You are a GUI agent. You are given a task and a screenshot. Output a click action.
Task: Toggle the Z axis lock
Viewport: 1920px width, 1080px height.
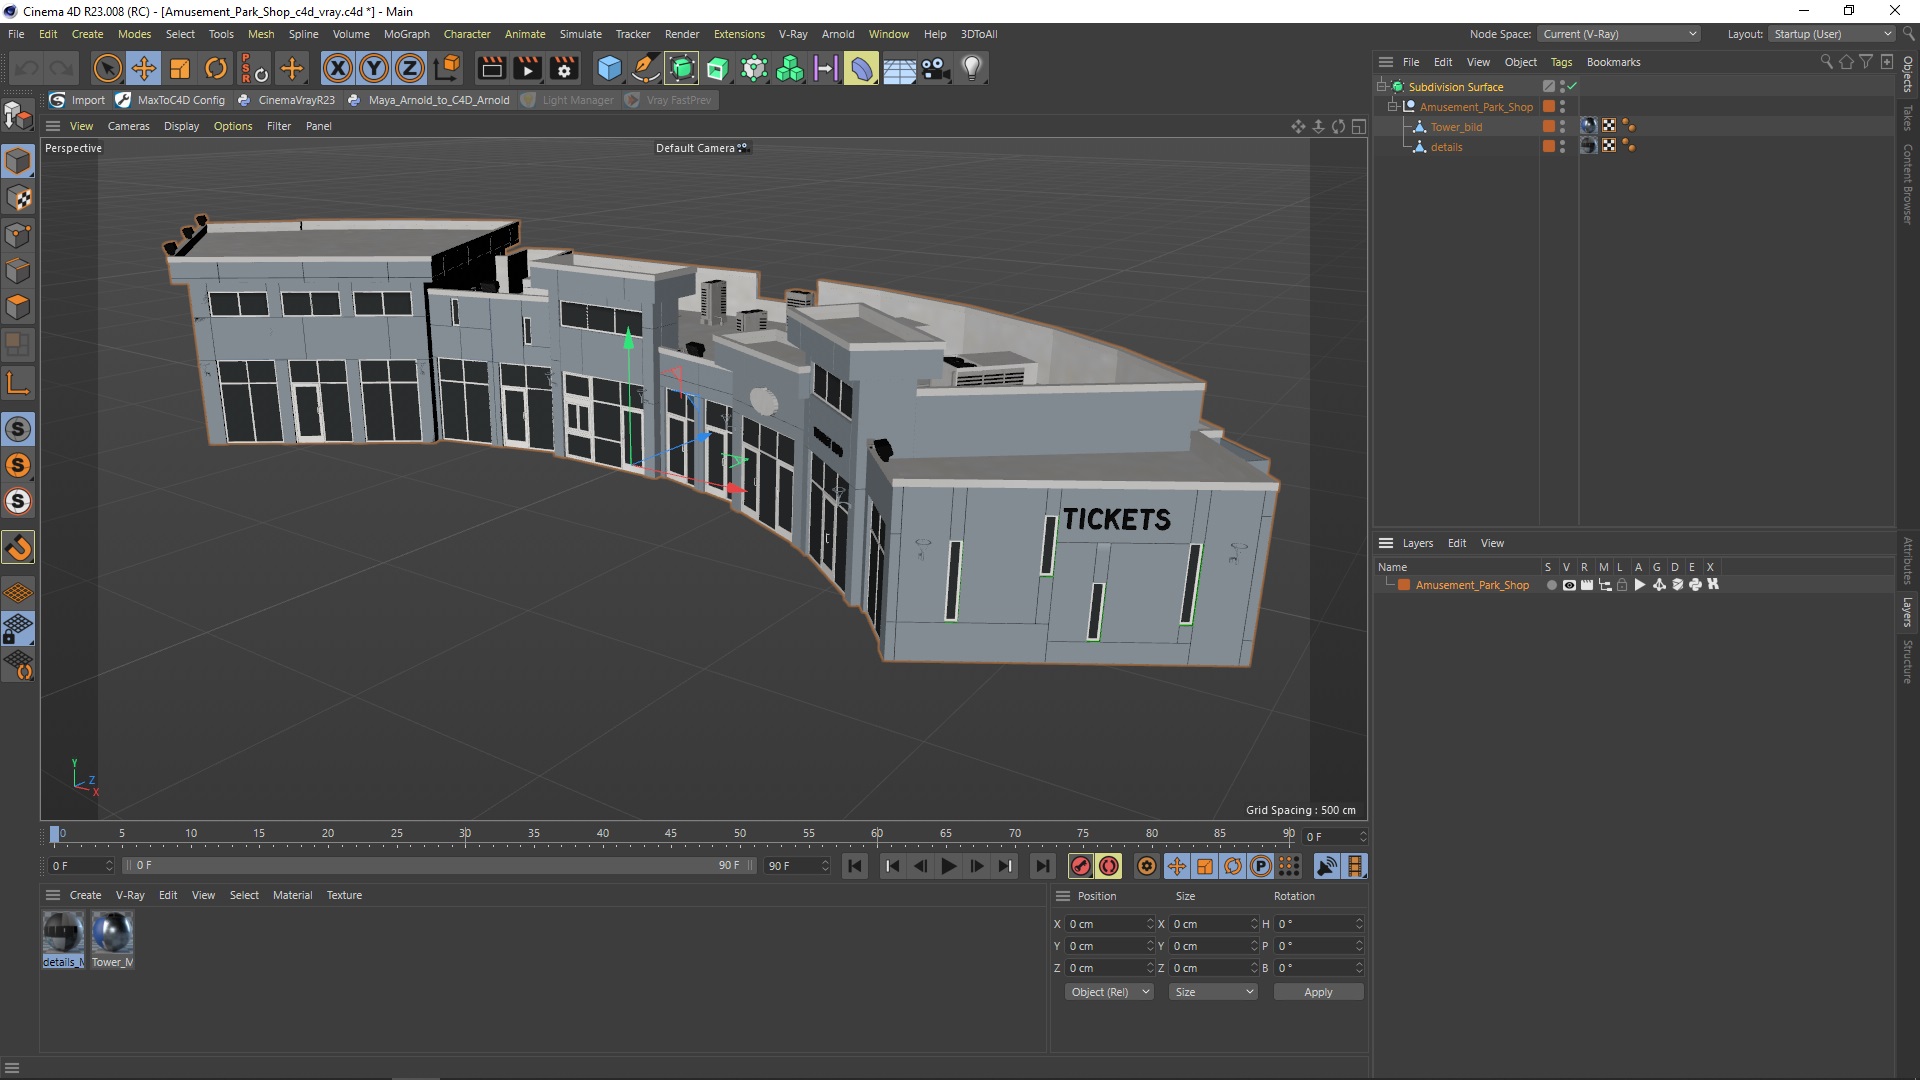click(410, 68)
